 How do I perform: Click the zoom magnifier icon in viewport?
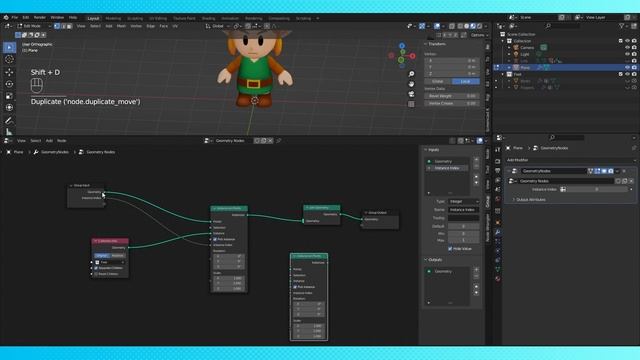pyautogui.click(x=411, y=74)
